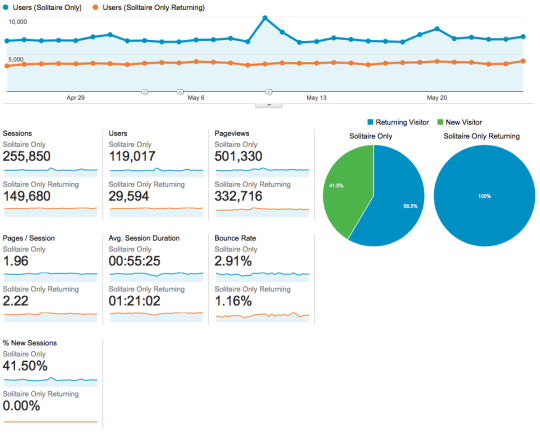Select the peak data point on blue line
Screen dimensions: 540x433
[265, 18]
